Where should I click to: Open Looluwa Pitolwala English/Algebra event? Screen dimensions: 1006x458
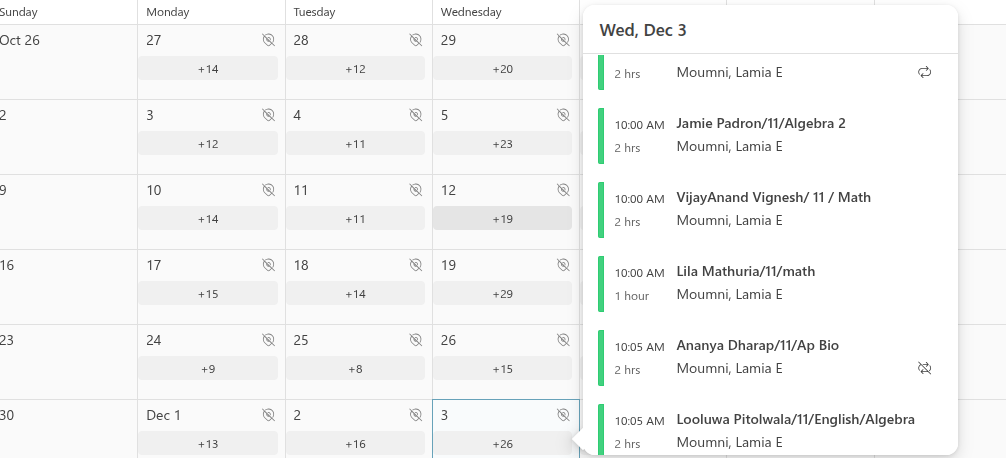(795, 420)
